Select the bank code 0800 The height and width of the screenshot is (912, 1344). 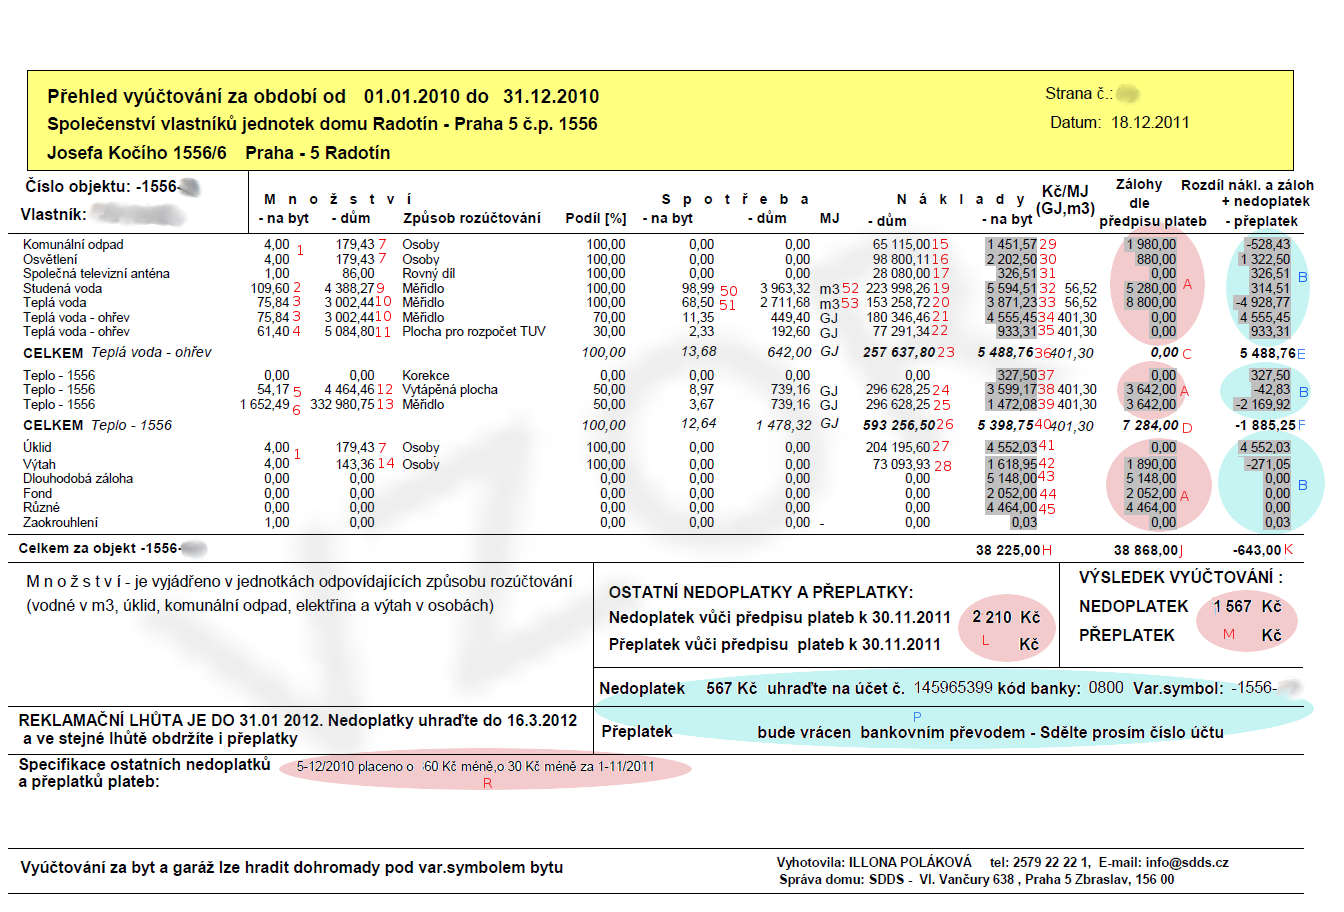tap(1106, 688)
